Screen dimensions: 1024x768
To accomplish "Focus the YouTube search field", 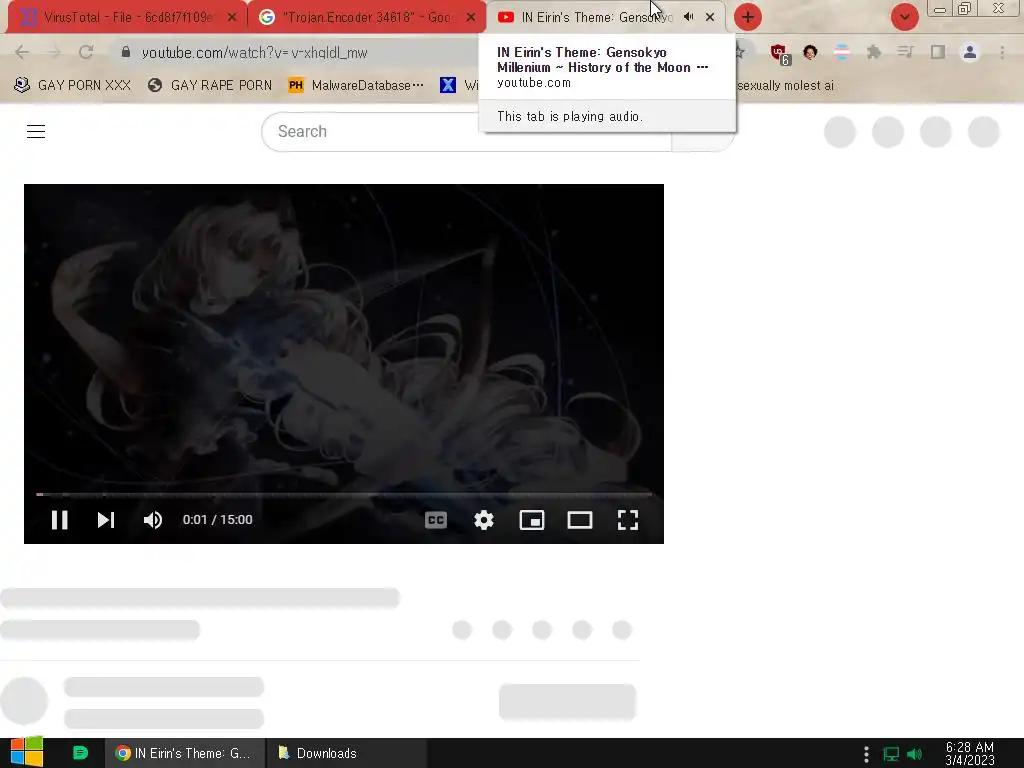I will point(466,131).
